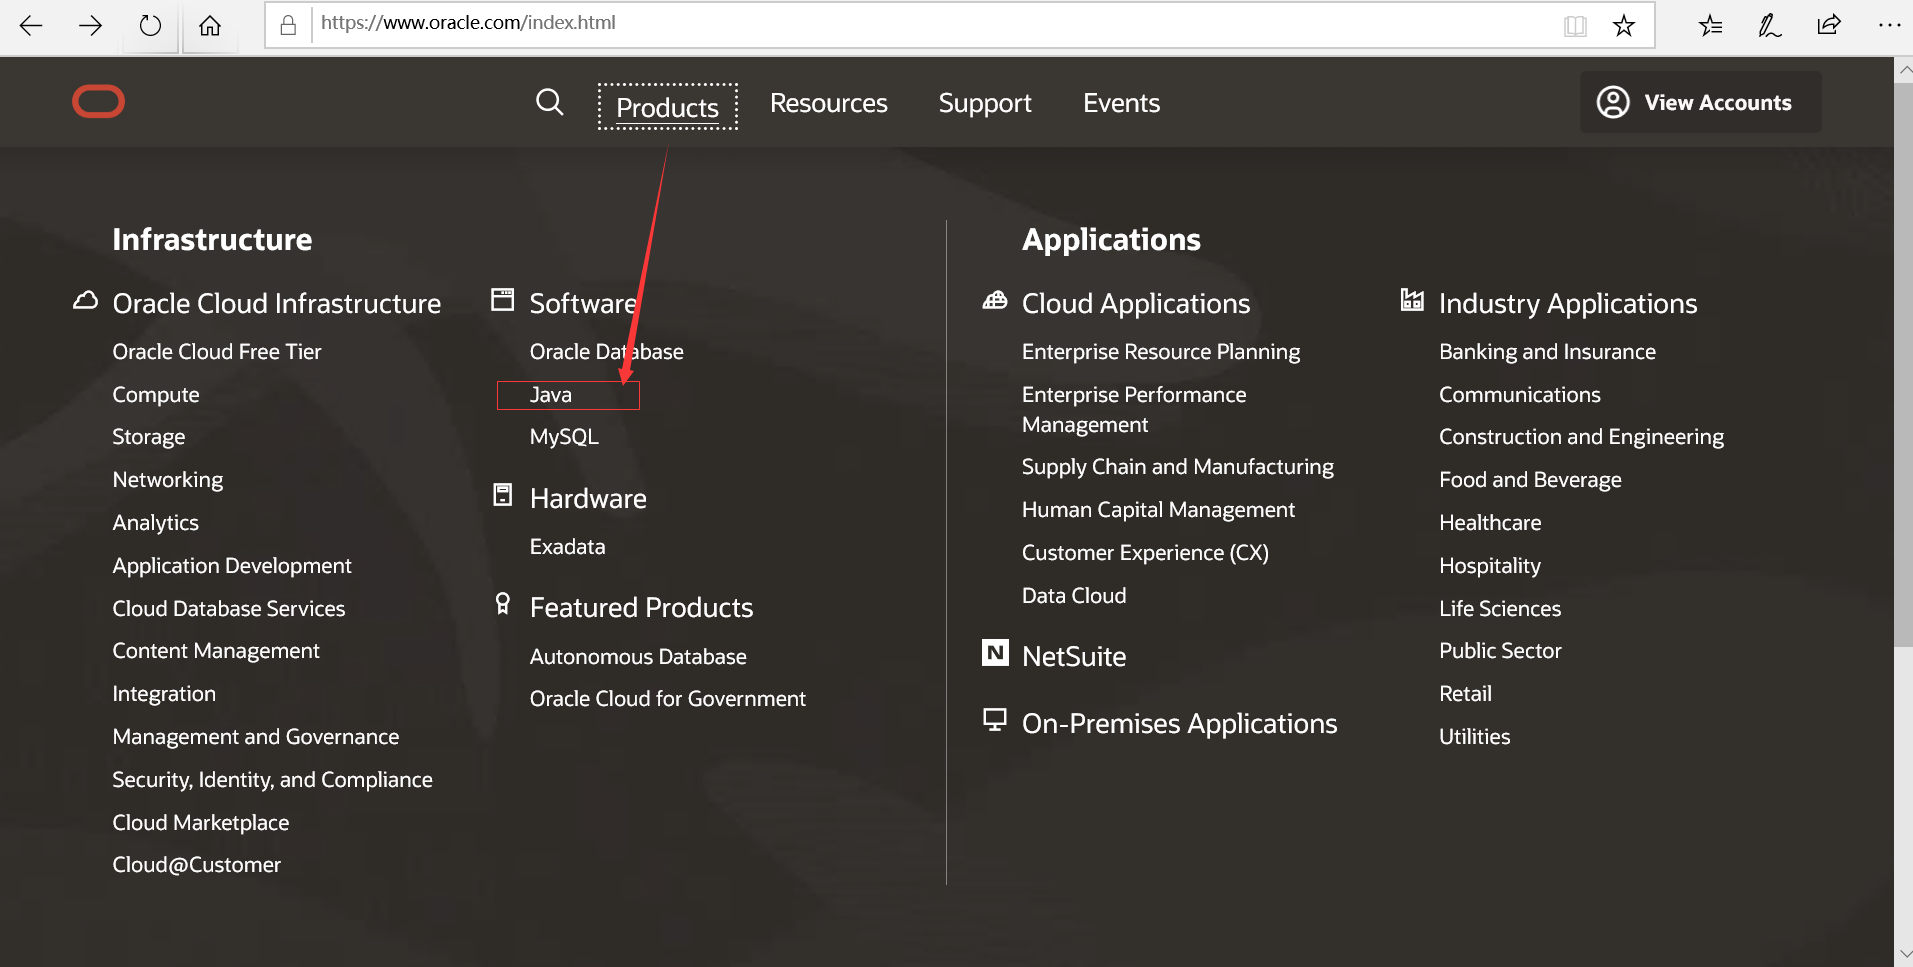Open Enterprise Performance Management link
The width and height of the screenshot is (1913, 967).
pyautogui.click(x=1134, y=410)
